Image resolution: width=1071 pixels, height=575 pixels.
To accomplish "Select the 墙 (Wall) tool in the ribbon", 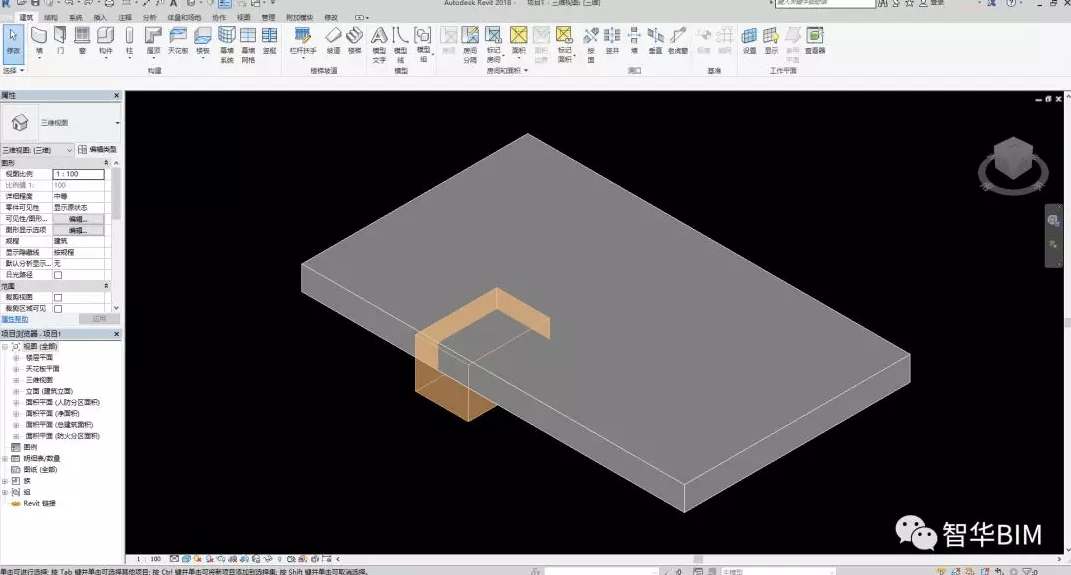I will (x=39, y=39).
